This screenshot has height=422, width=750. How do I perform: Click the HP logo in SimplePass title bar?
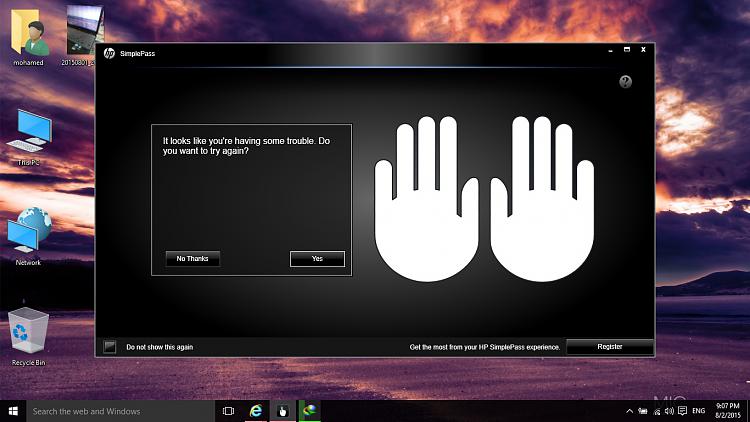pos(109,53)
